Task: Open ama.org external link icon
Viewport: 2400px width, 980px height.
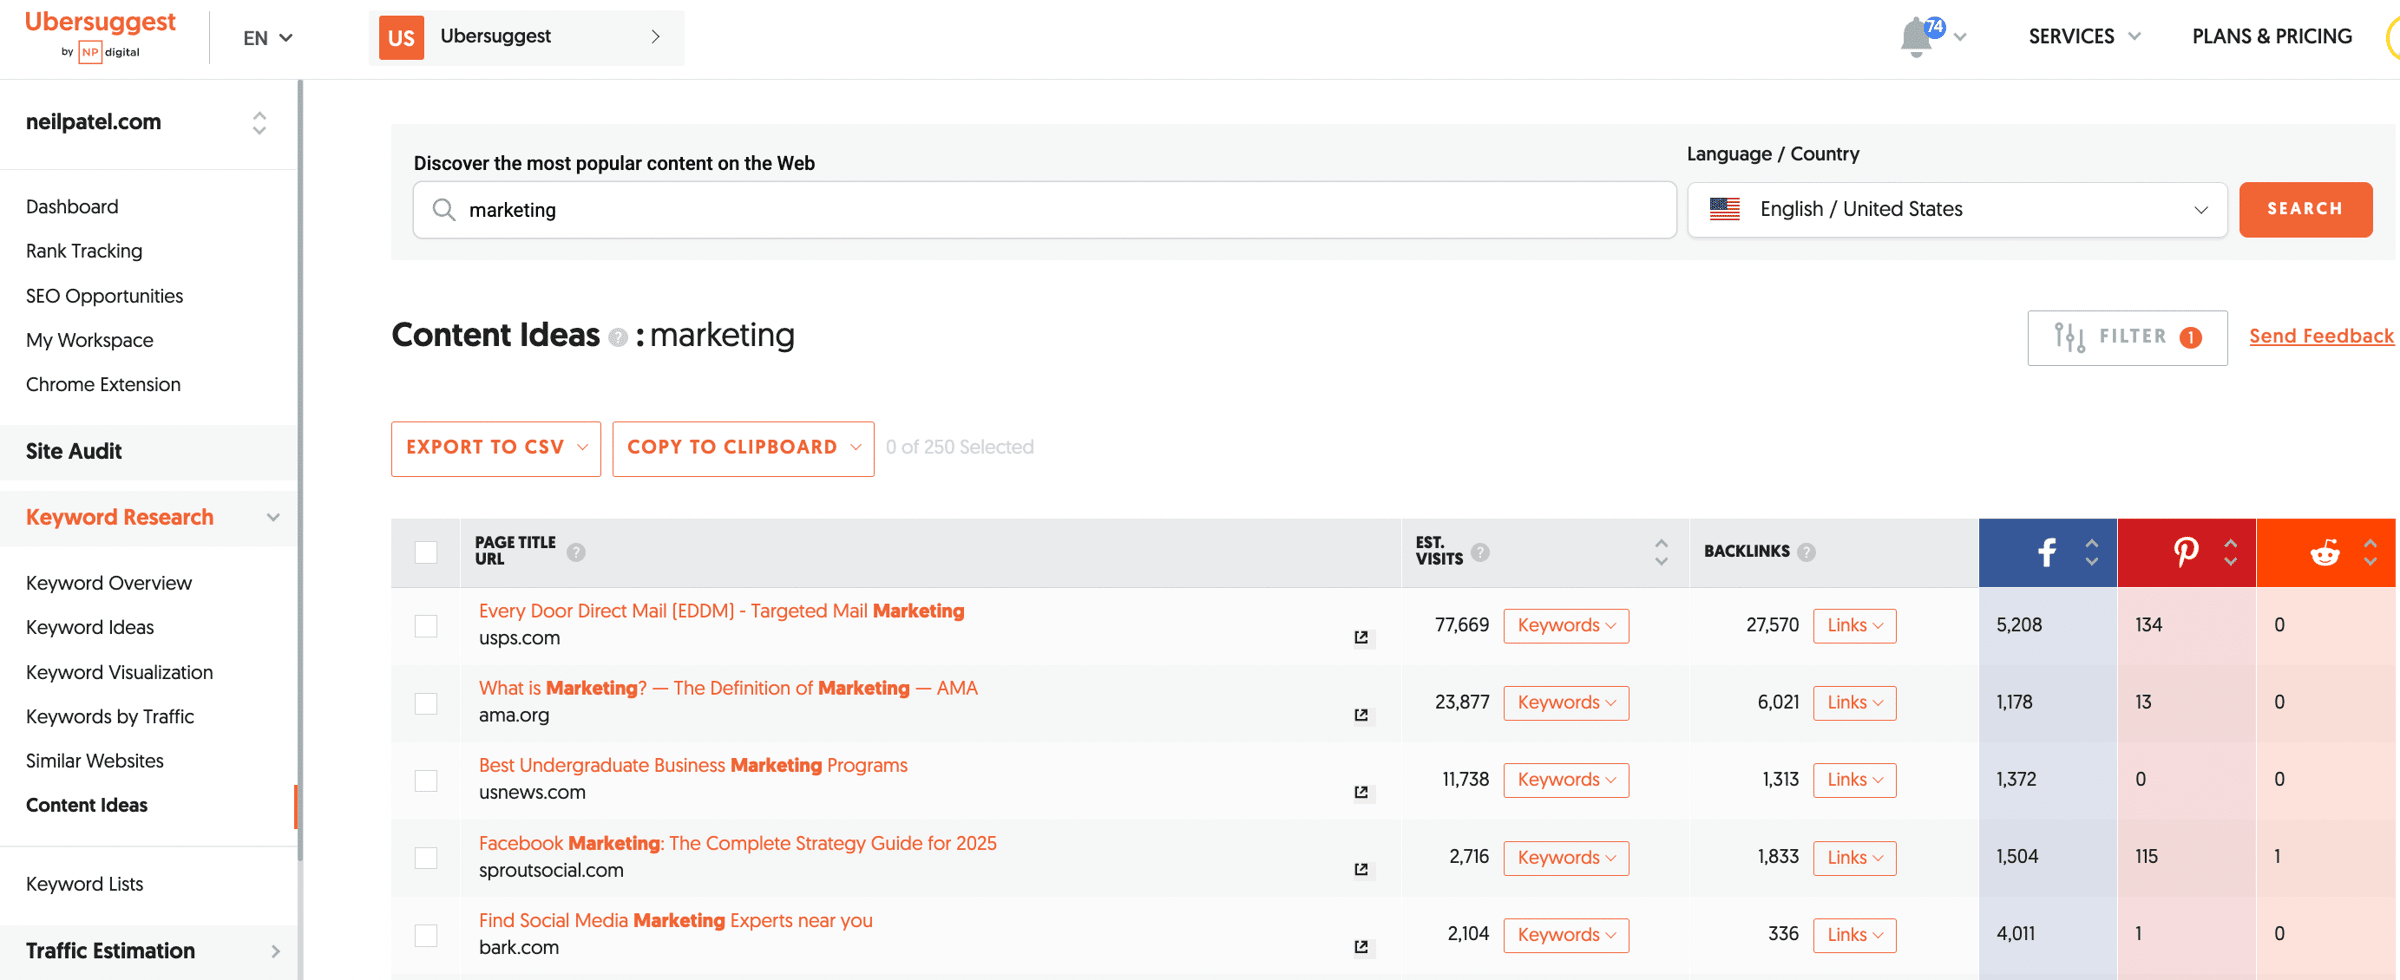Action: [x=1361, y=715]
